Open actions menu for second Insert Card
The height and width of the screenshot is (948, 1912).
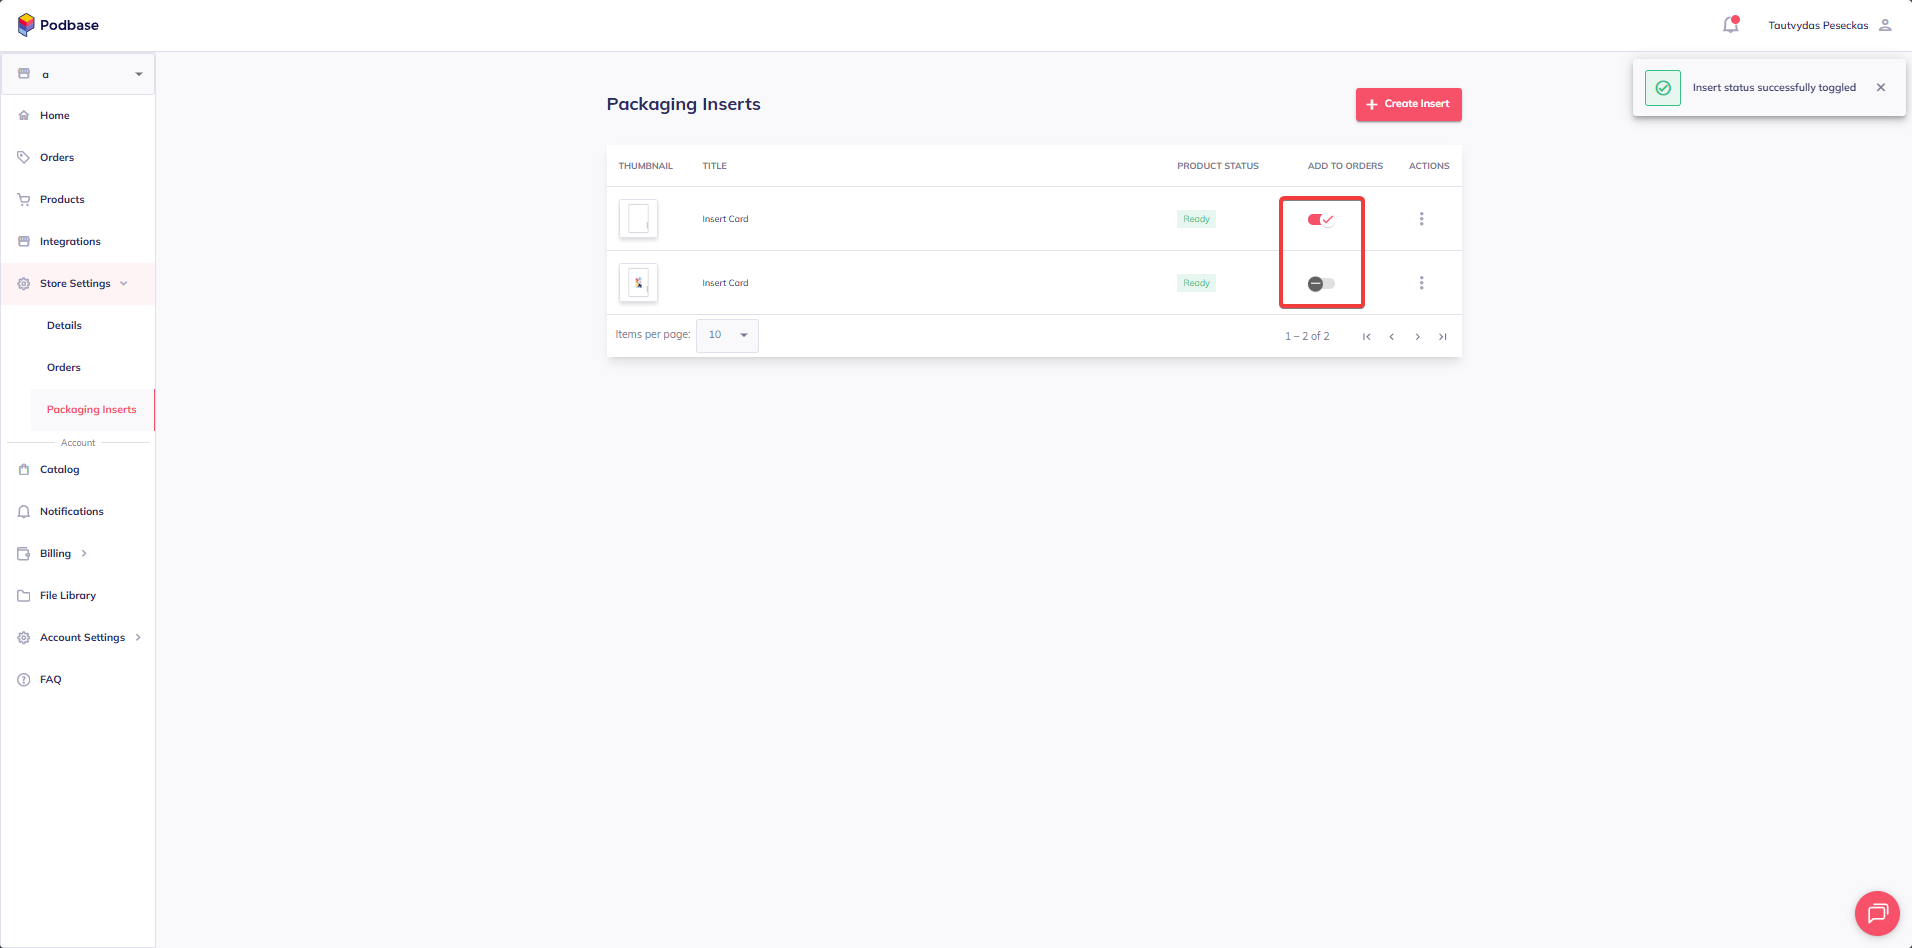tap(1421, 283)
